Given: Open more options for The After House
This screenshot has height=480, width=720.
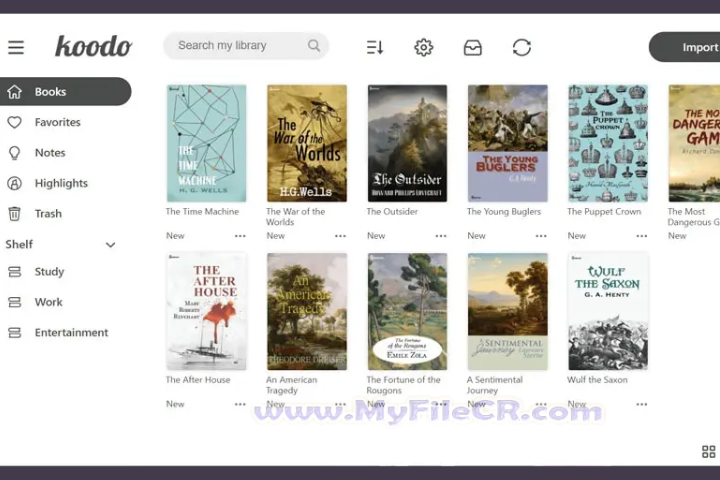Looking at the screenshot, I should click(x=240, y=404).
